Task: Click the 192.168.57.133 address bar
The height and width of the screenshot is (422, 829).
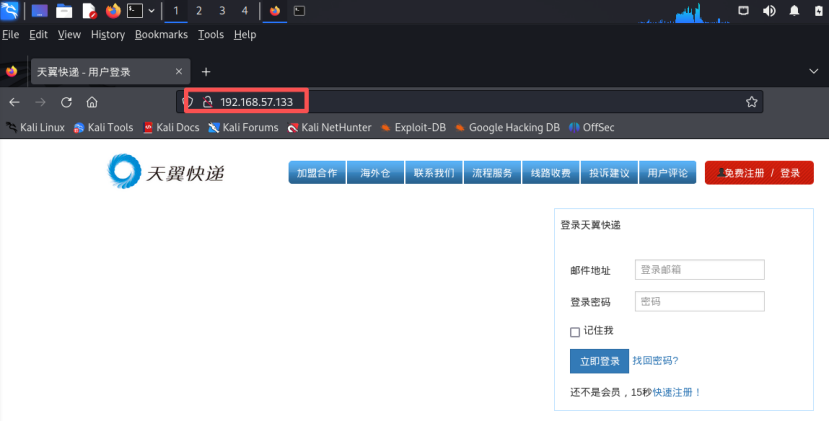Action: pos(469,102)
